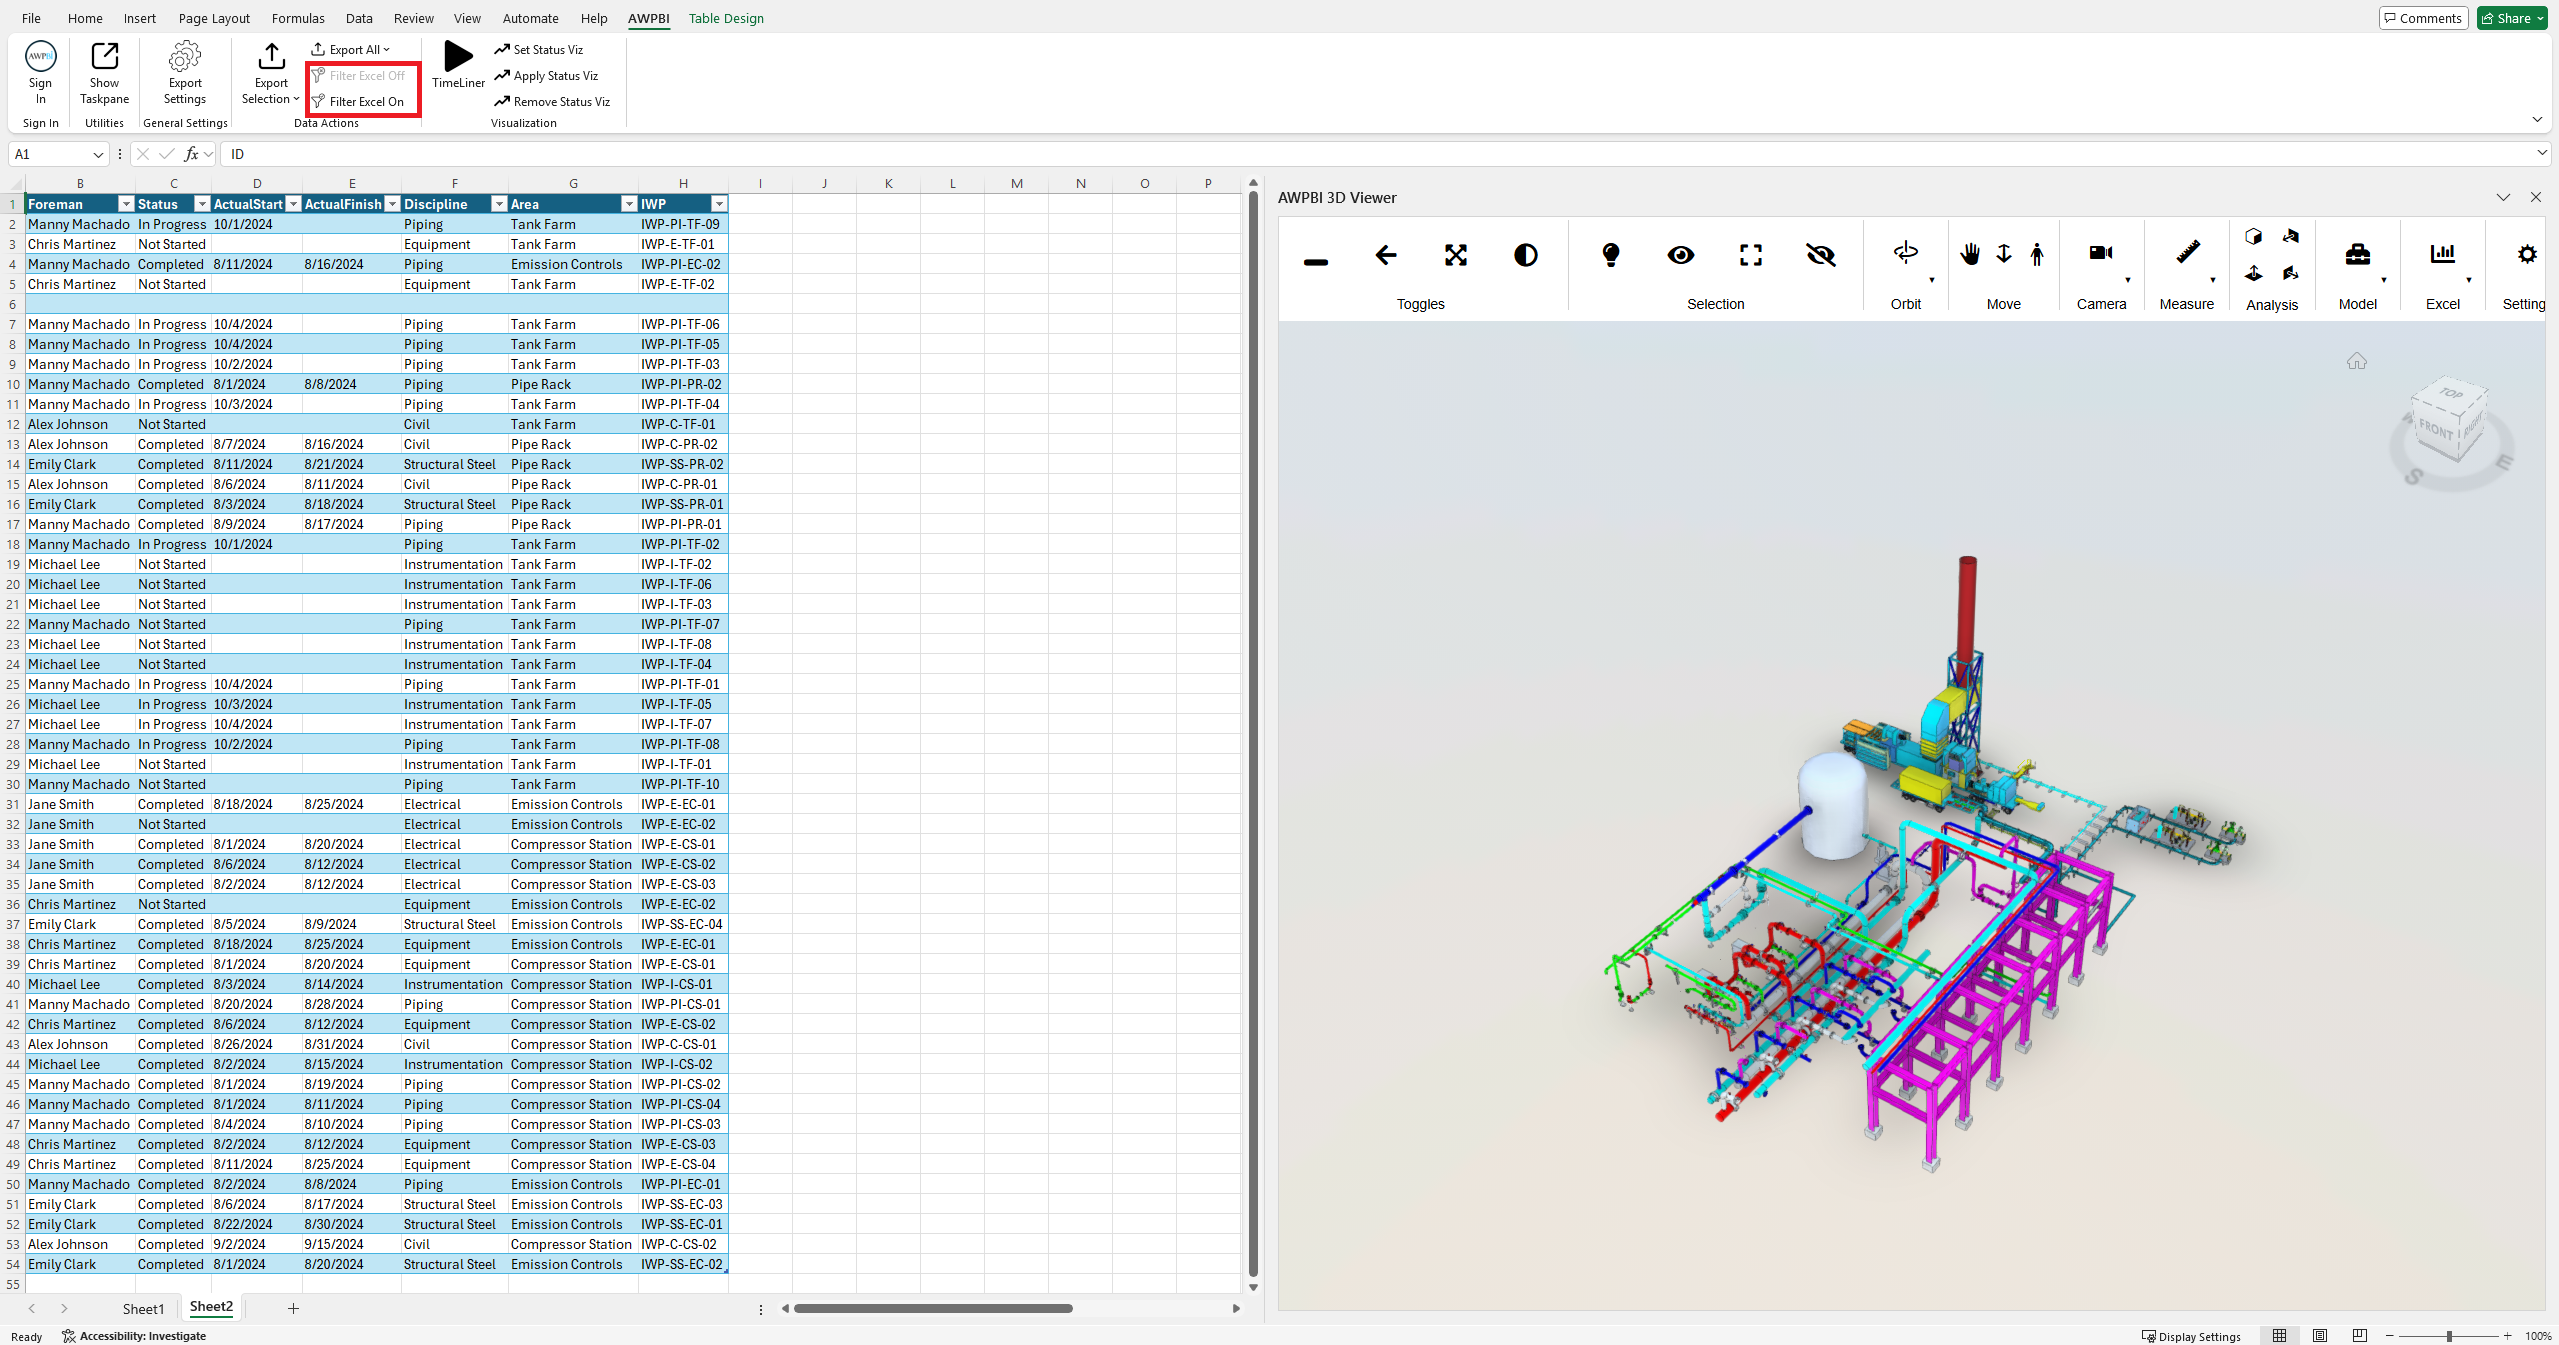The height and width of the screenshot is (1345, 2559).
Task: Click the lightbulb icon in Selection group
Action: pyautogui.click(x=1611, y=255)
